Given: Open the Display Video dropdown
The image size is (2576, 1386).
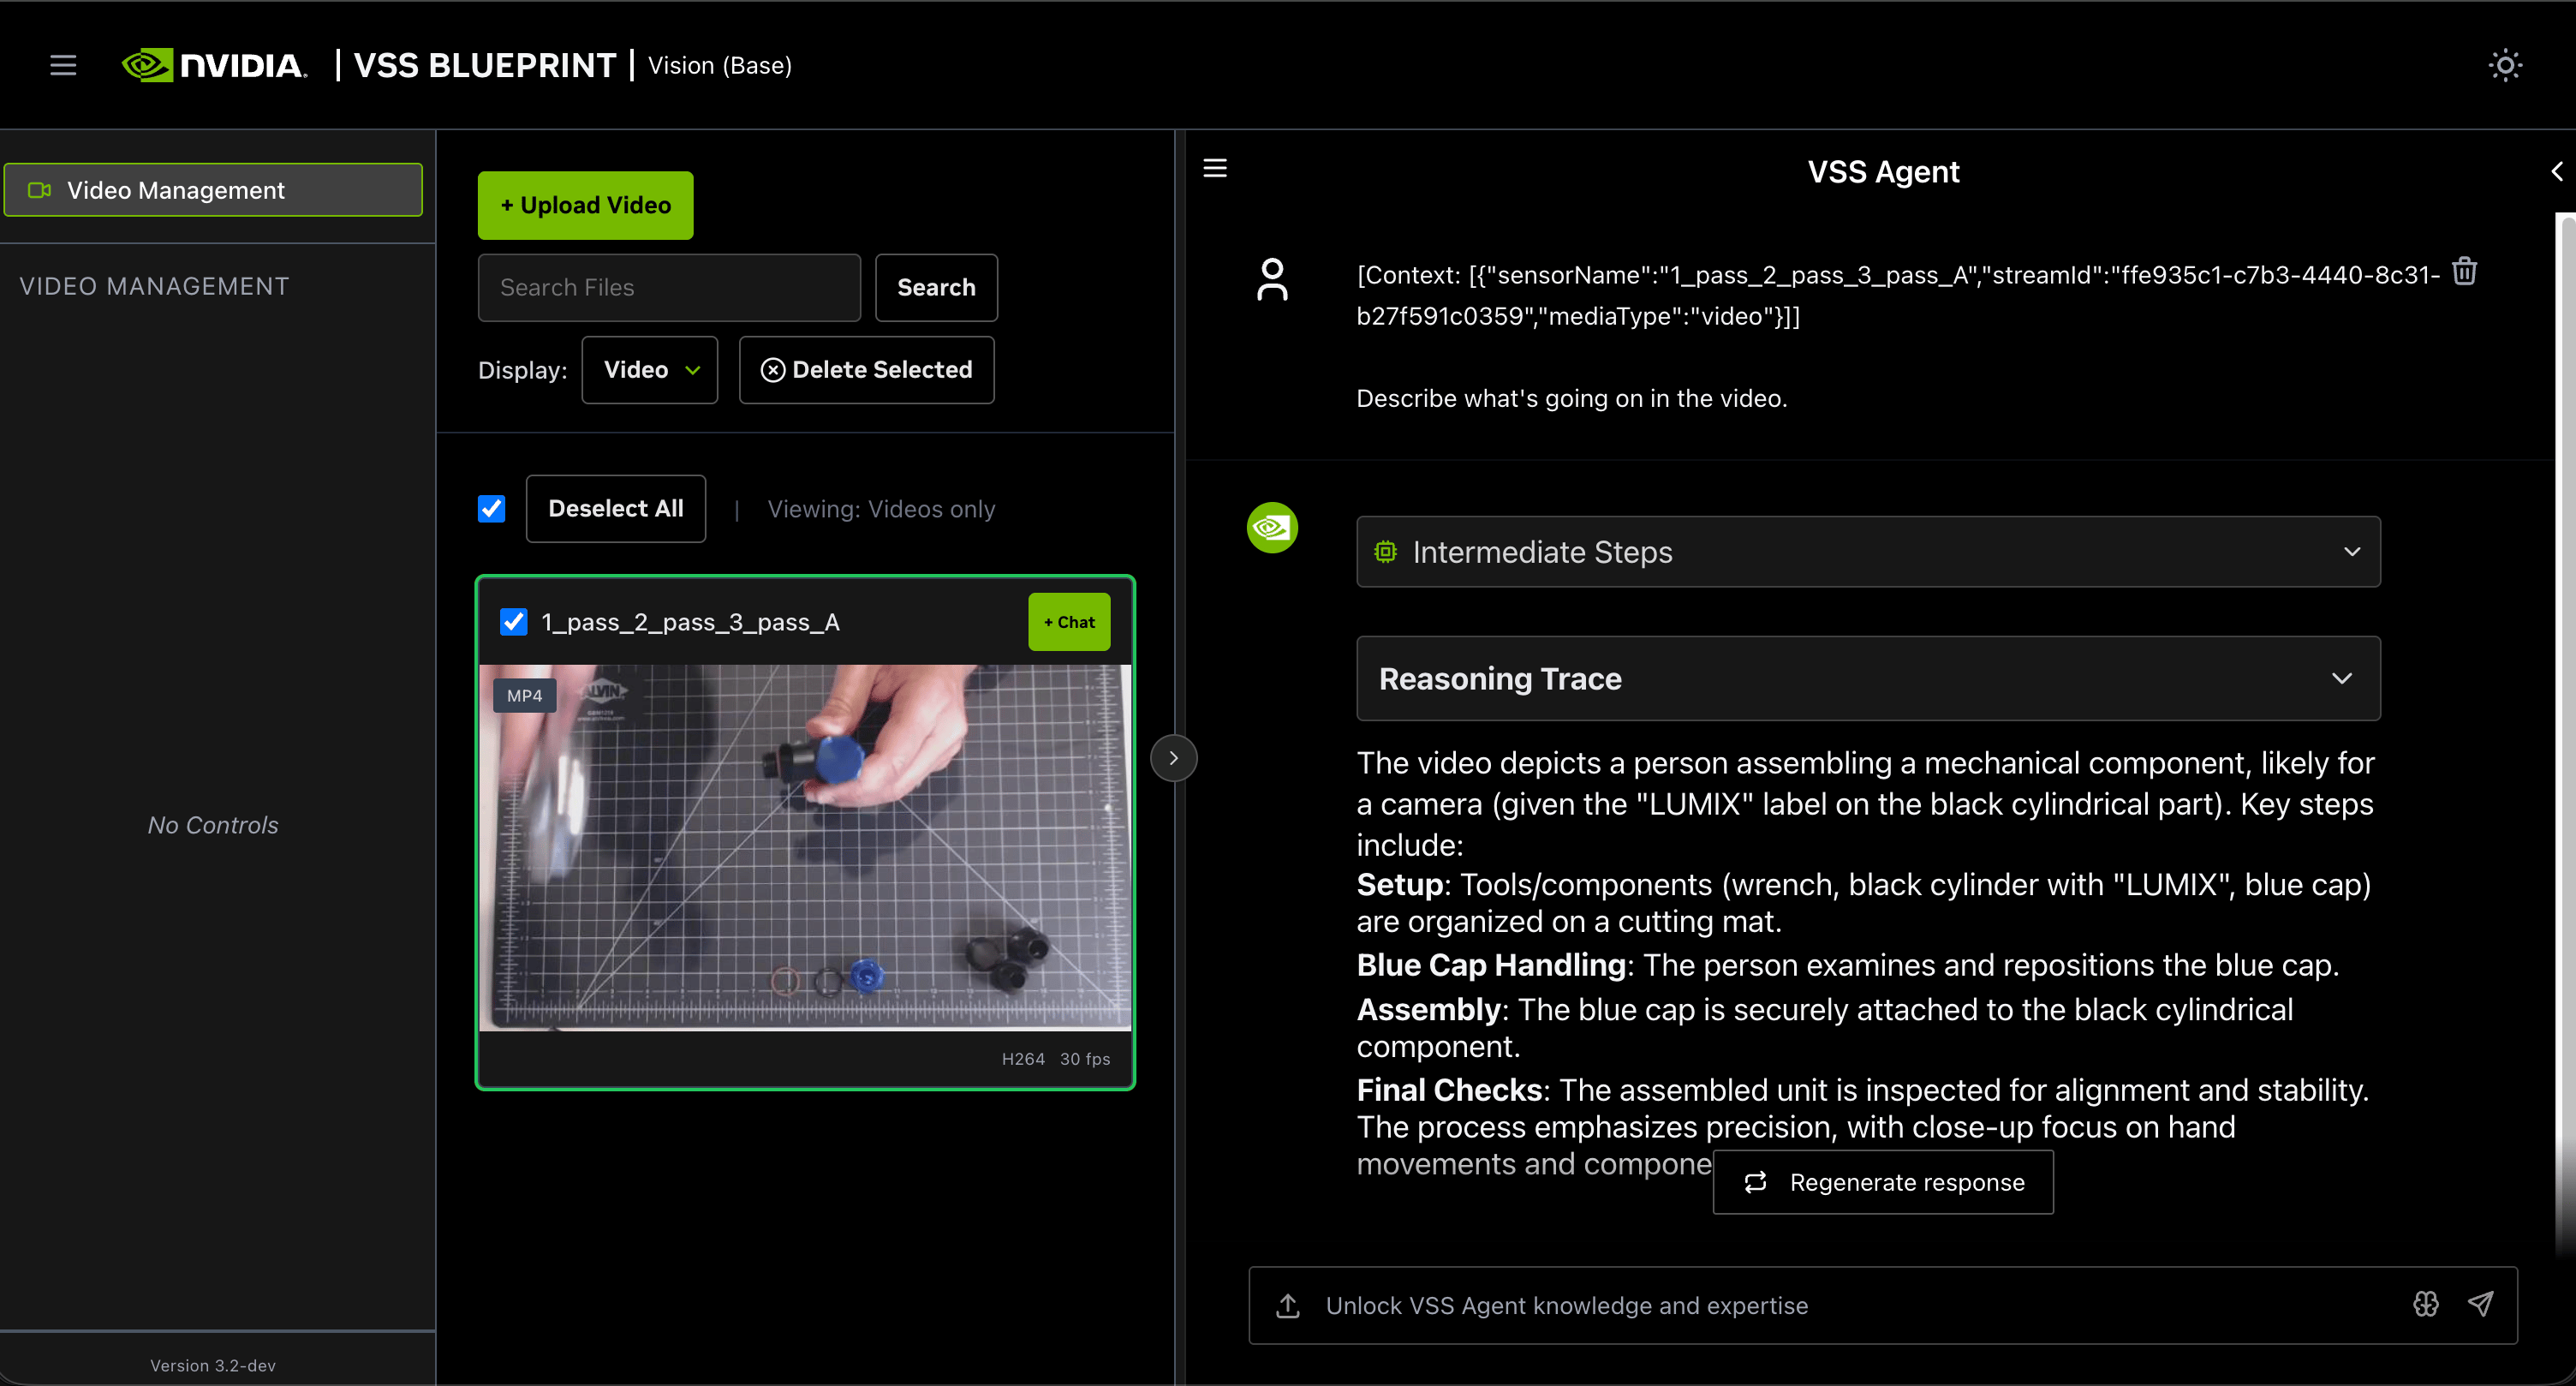Looking at the screenshot, I should click(x=650, y=370).
